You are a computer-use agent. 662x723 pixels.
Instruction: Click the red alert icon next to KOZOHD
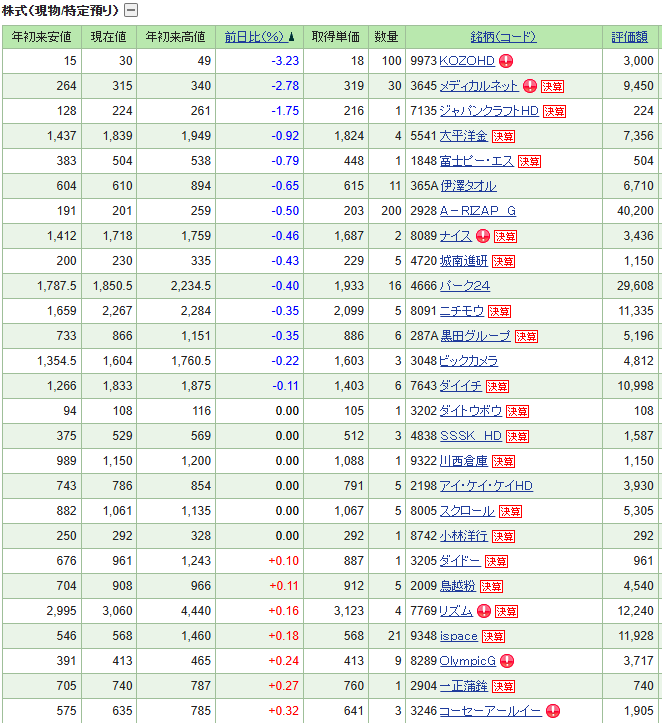[506, 61]
